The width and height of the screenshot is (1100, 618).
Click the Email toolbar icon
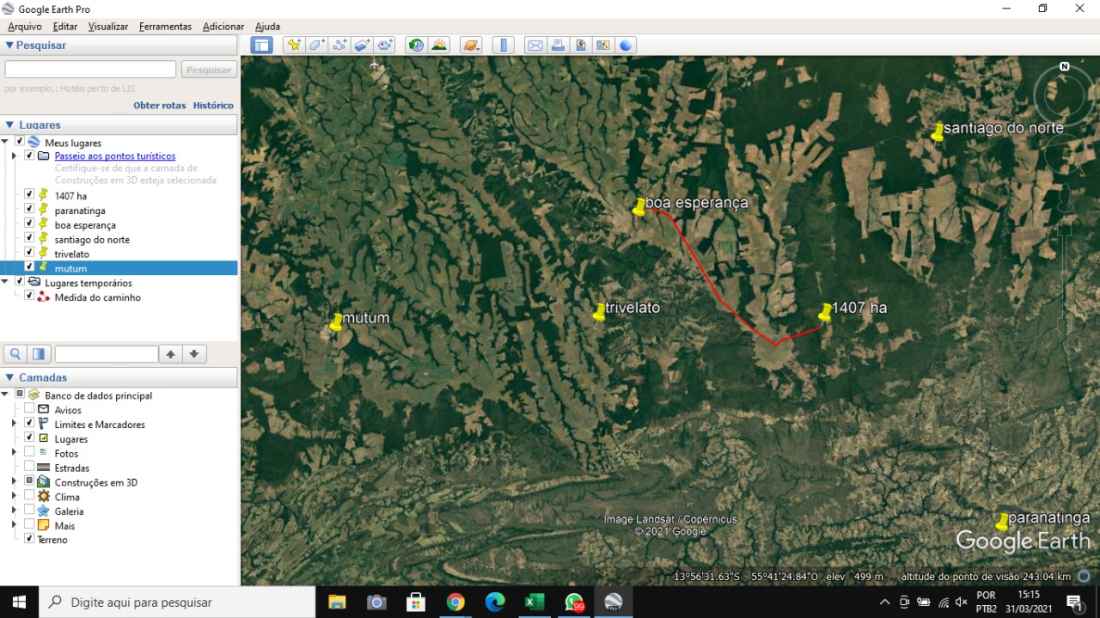coord(535,46)
